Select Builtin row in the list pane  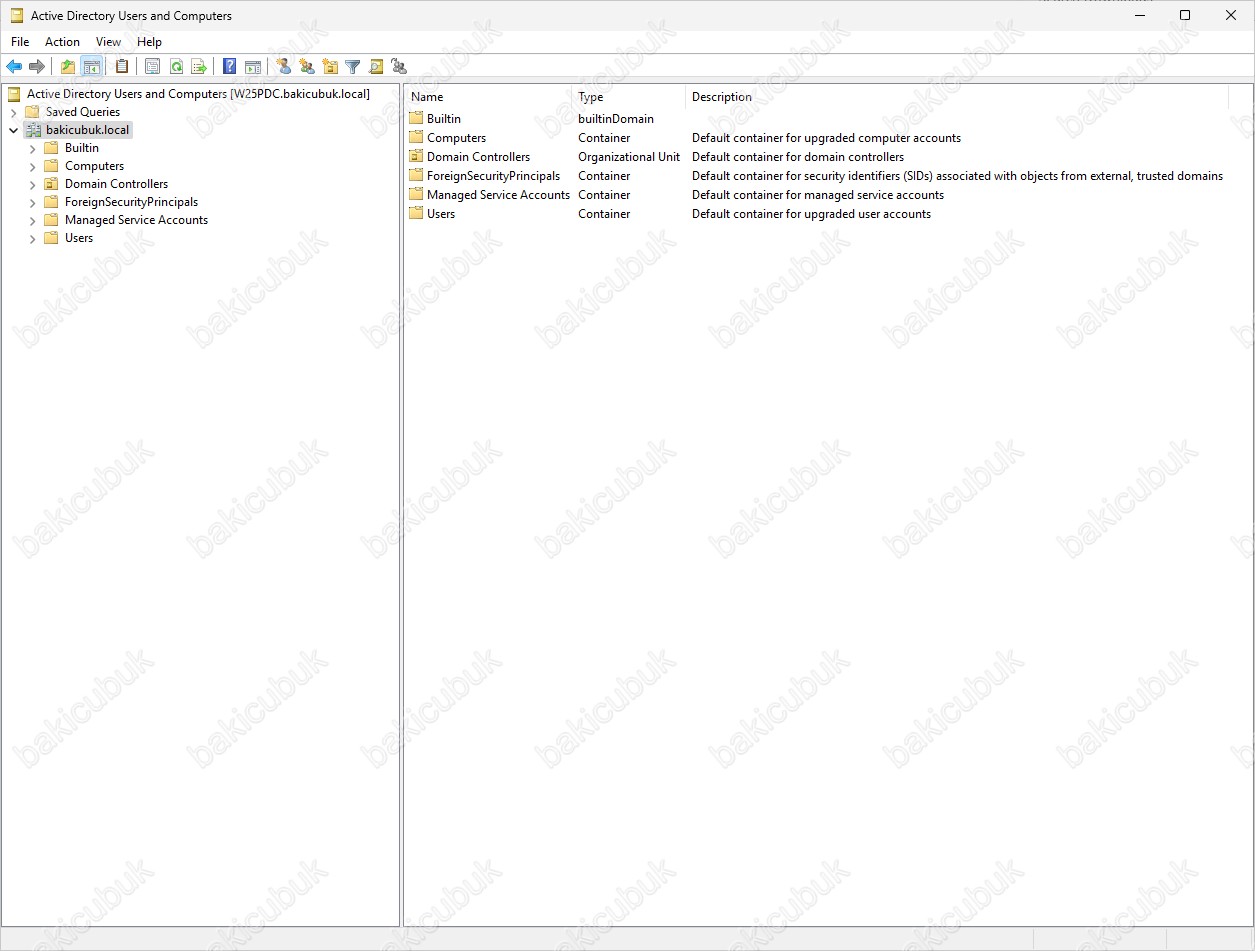(x=444, y=119)
